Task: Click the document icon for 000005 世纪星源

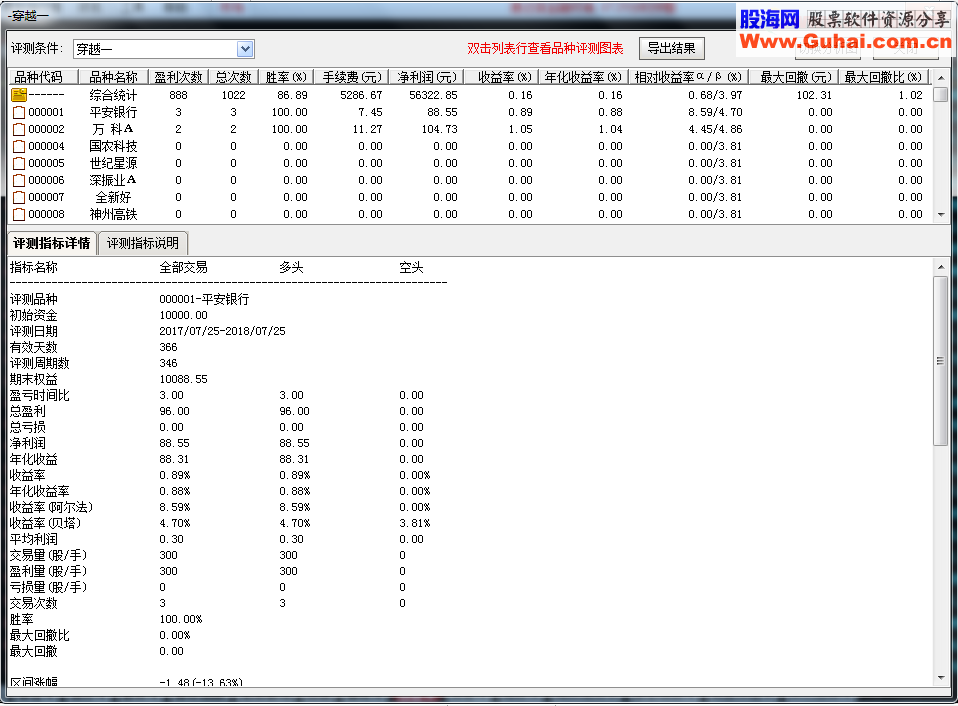Action: click(19, 164)
